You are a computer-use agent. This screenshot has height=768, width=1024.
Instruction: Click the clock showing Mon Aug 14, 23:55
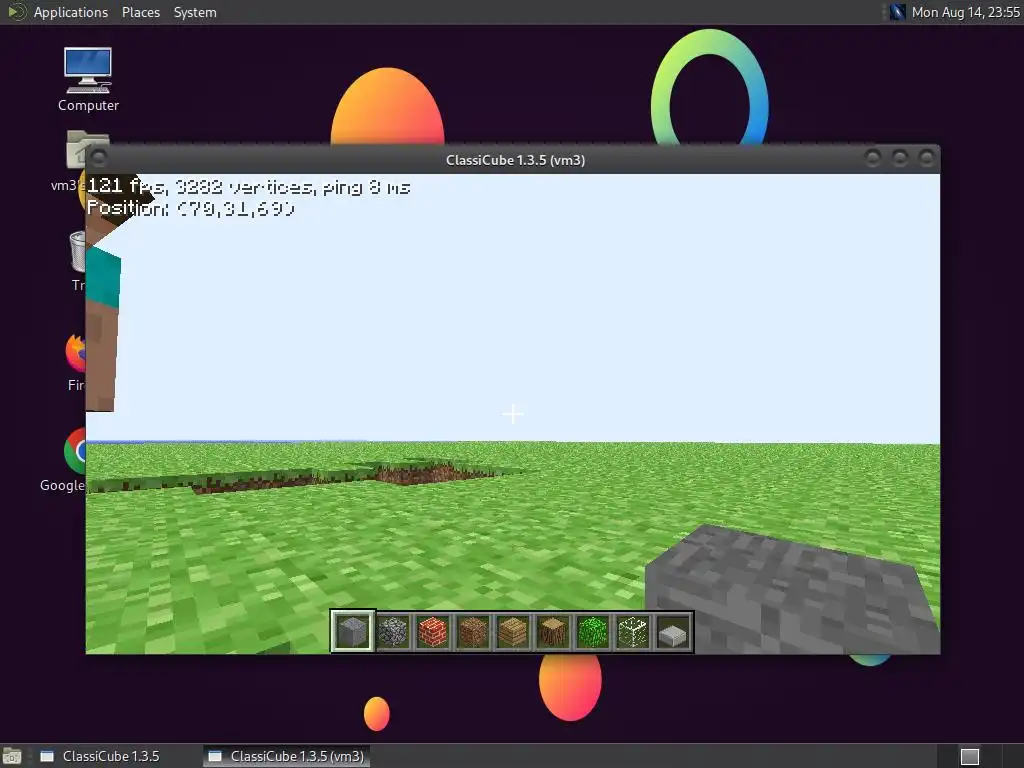click(x=965, y=12)
